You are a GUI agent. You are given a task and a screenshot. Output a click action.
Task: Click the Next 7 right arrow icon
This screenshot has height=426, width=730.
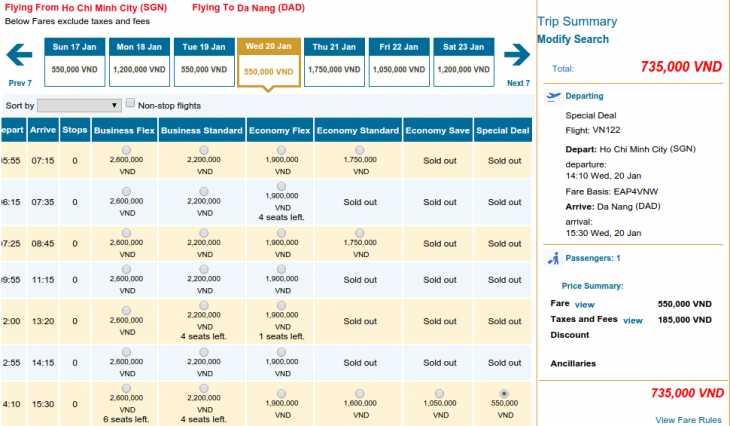click(516, 55)
